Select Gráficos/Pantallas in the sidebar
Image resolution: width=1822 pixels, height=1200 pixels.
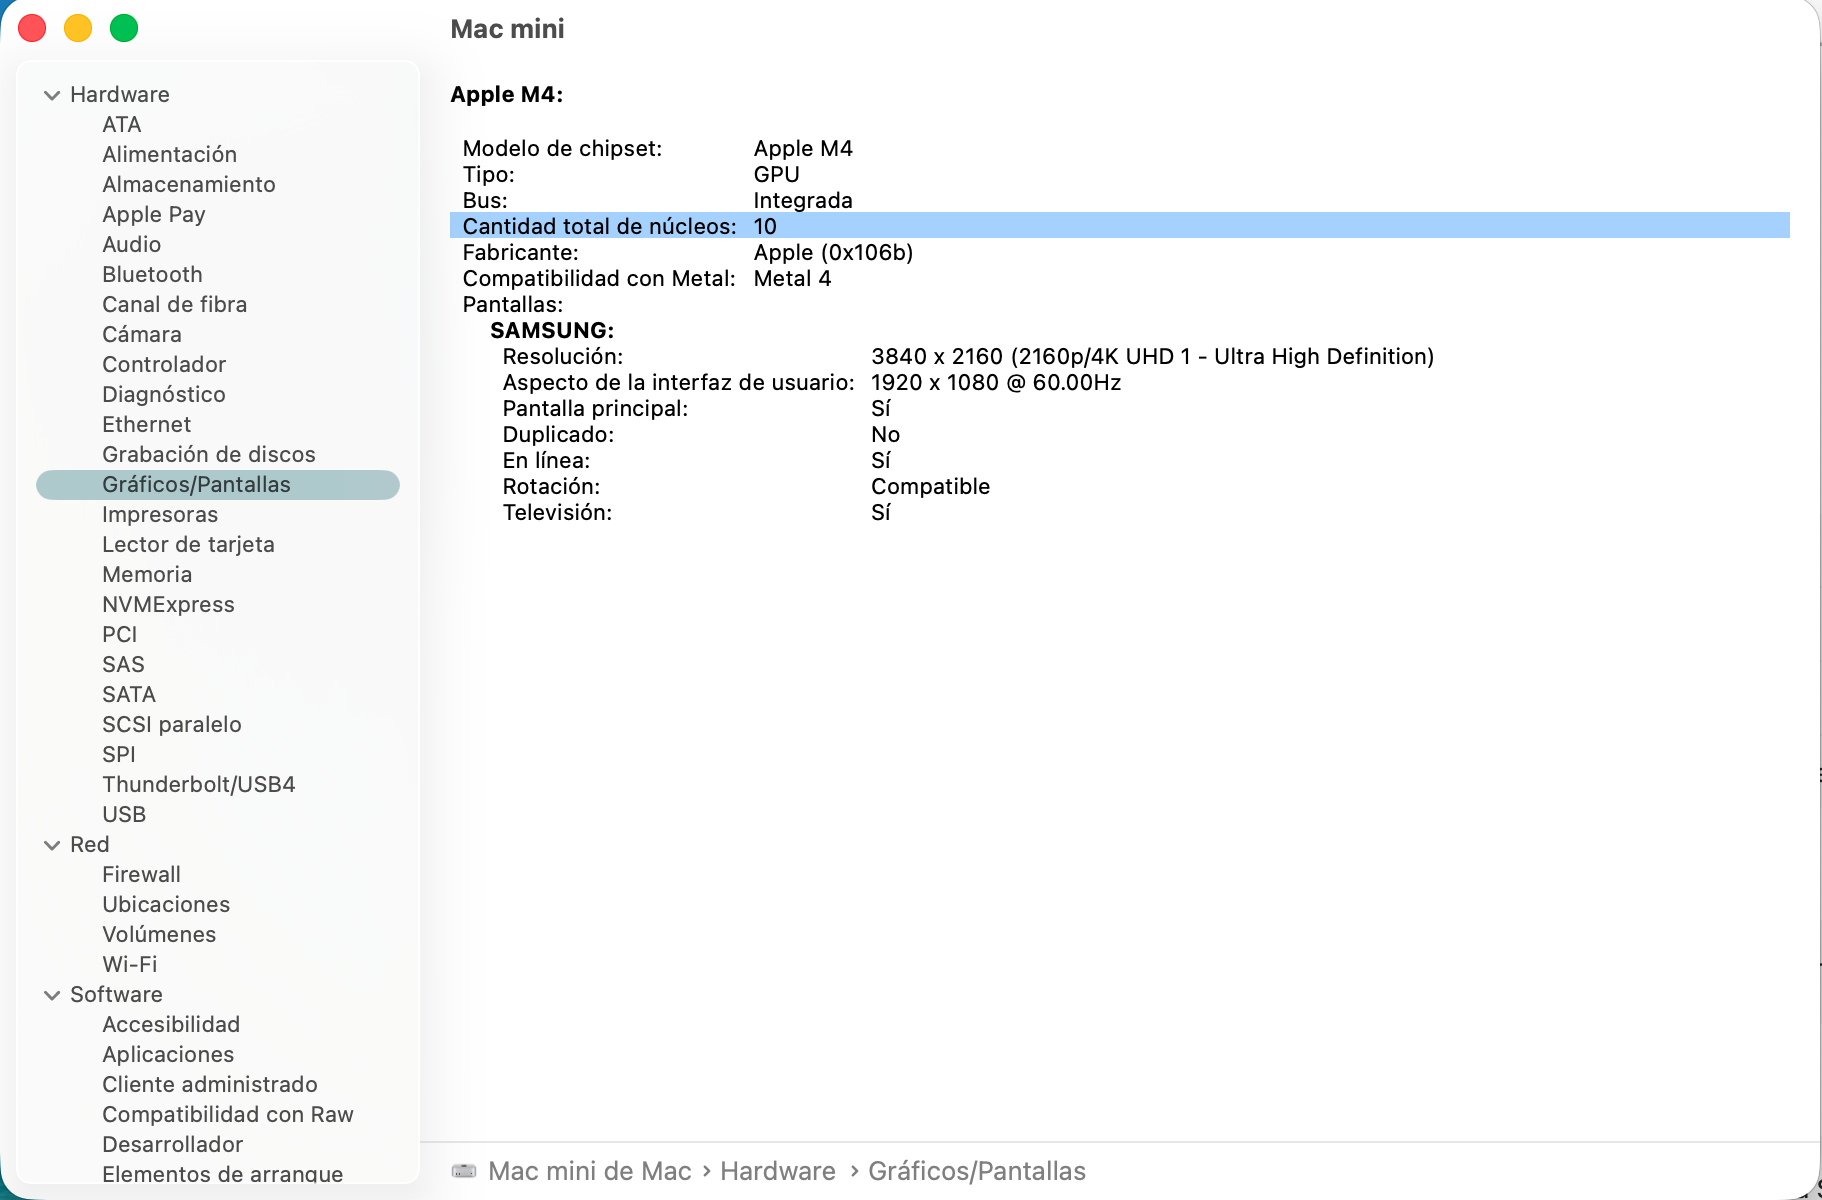pos(196,484)
